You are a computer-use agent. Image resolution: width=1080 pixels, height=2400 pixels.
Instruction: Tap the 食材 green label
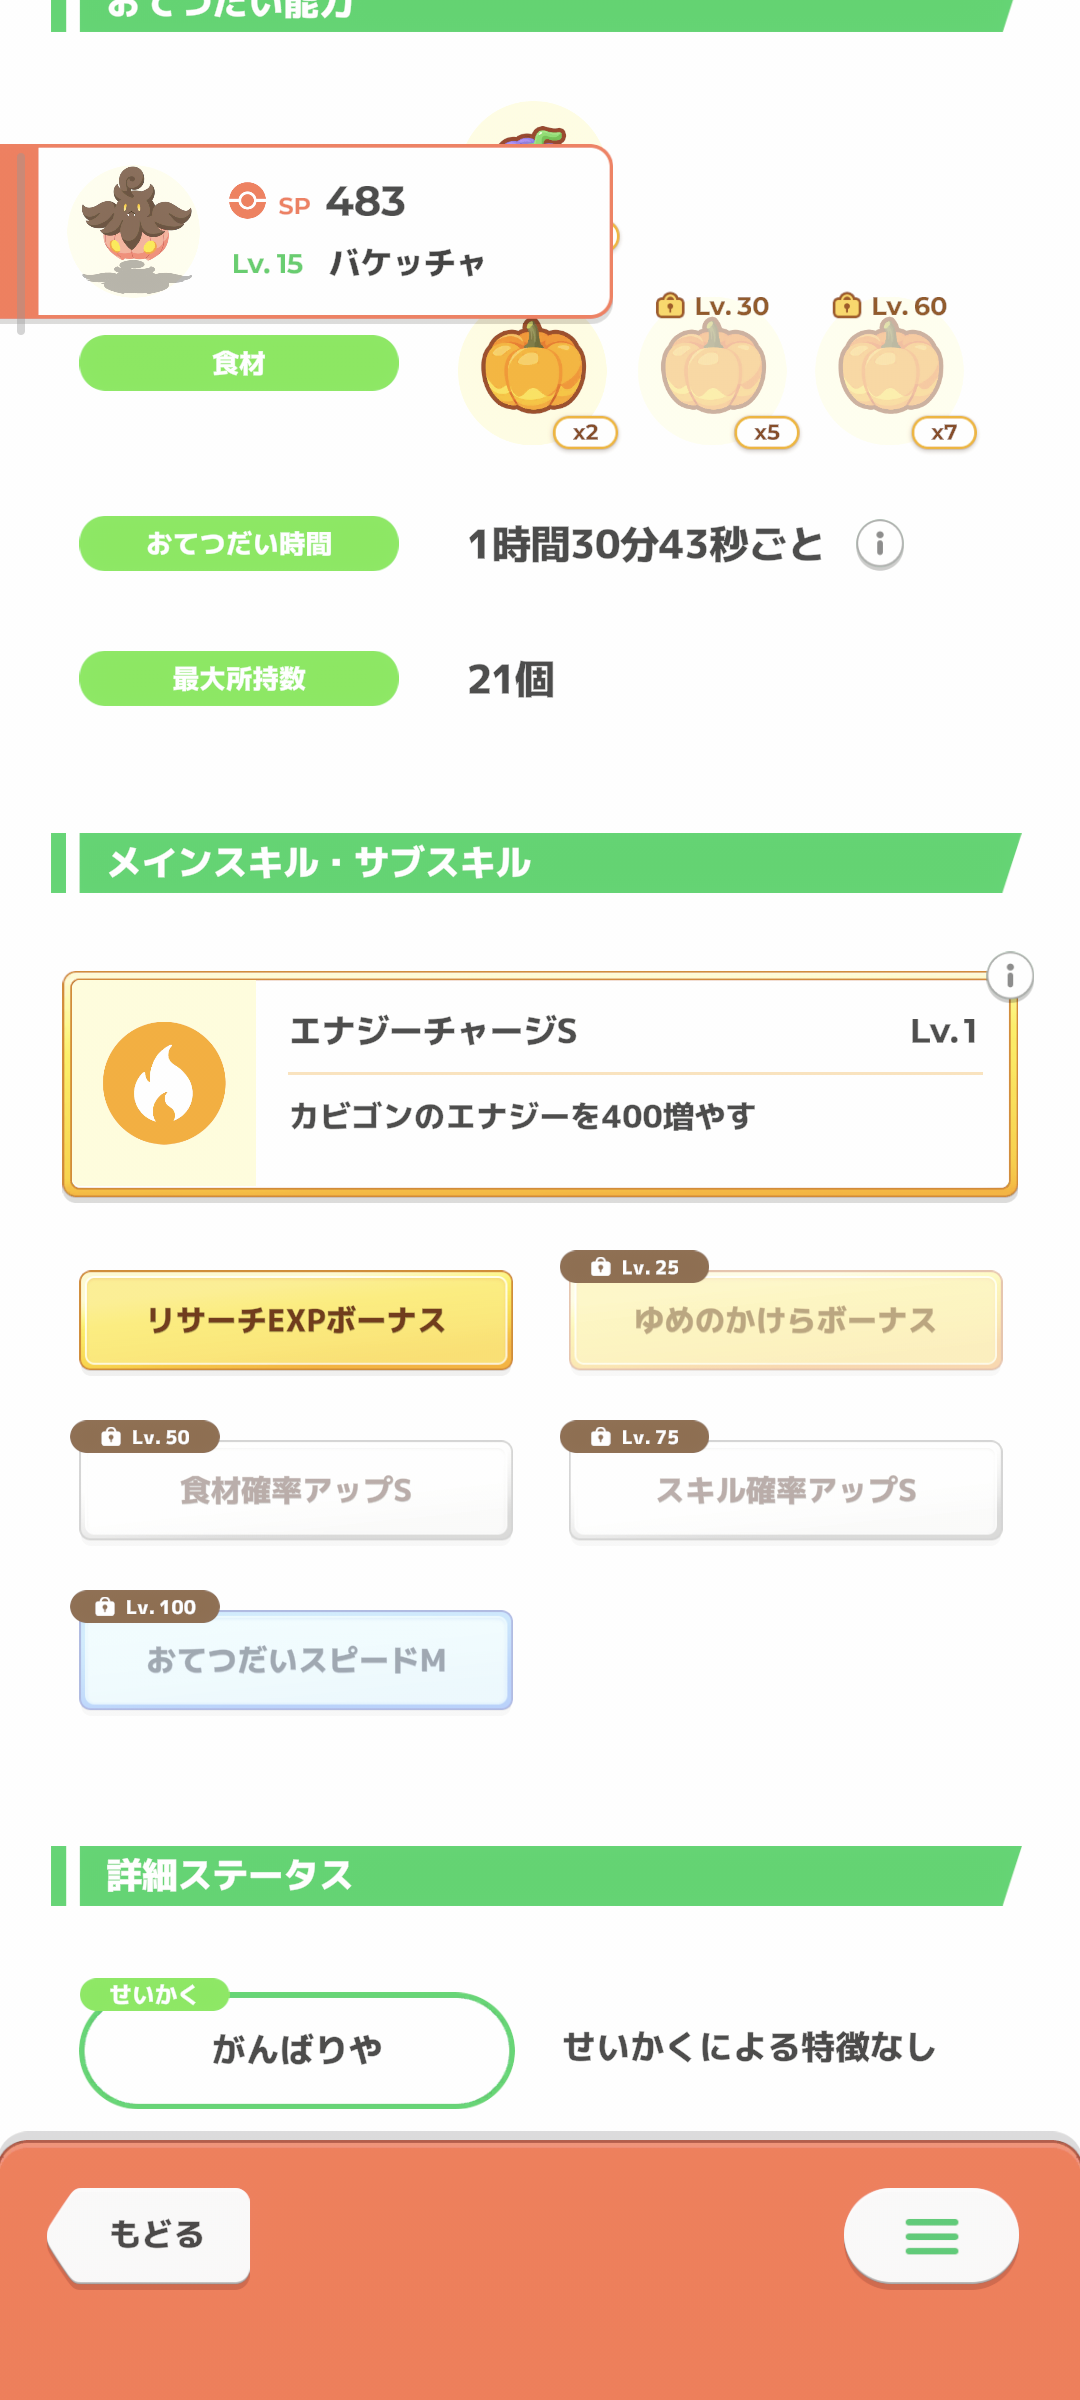click(239, 363)
